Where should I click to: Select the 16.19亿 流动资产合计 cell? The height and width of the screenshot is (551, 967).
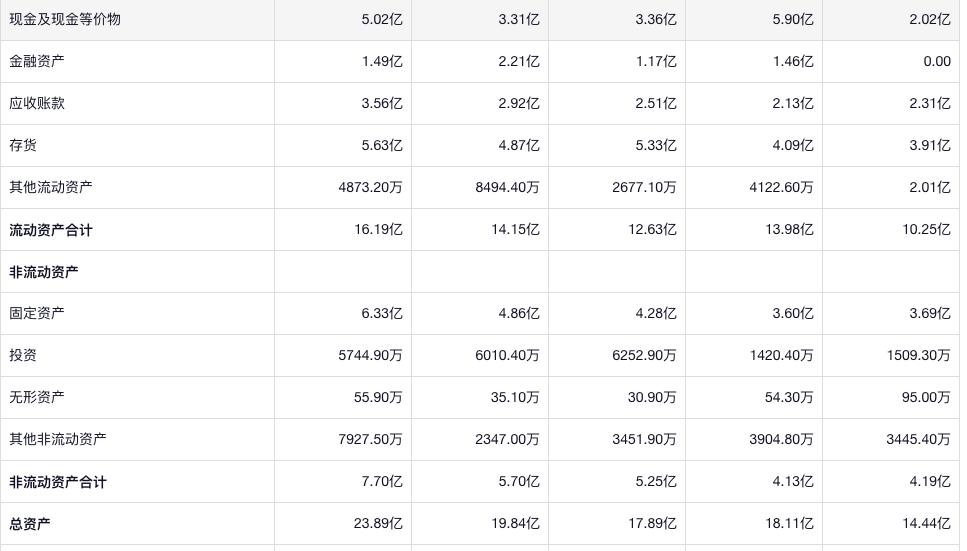(x=379, y=230)
